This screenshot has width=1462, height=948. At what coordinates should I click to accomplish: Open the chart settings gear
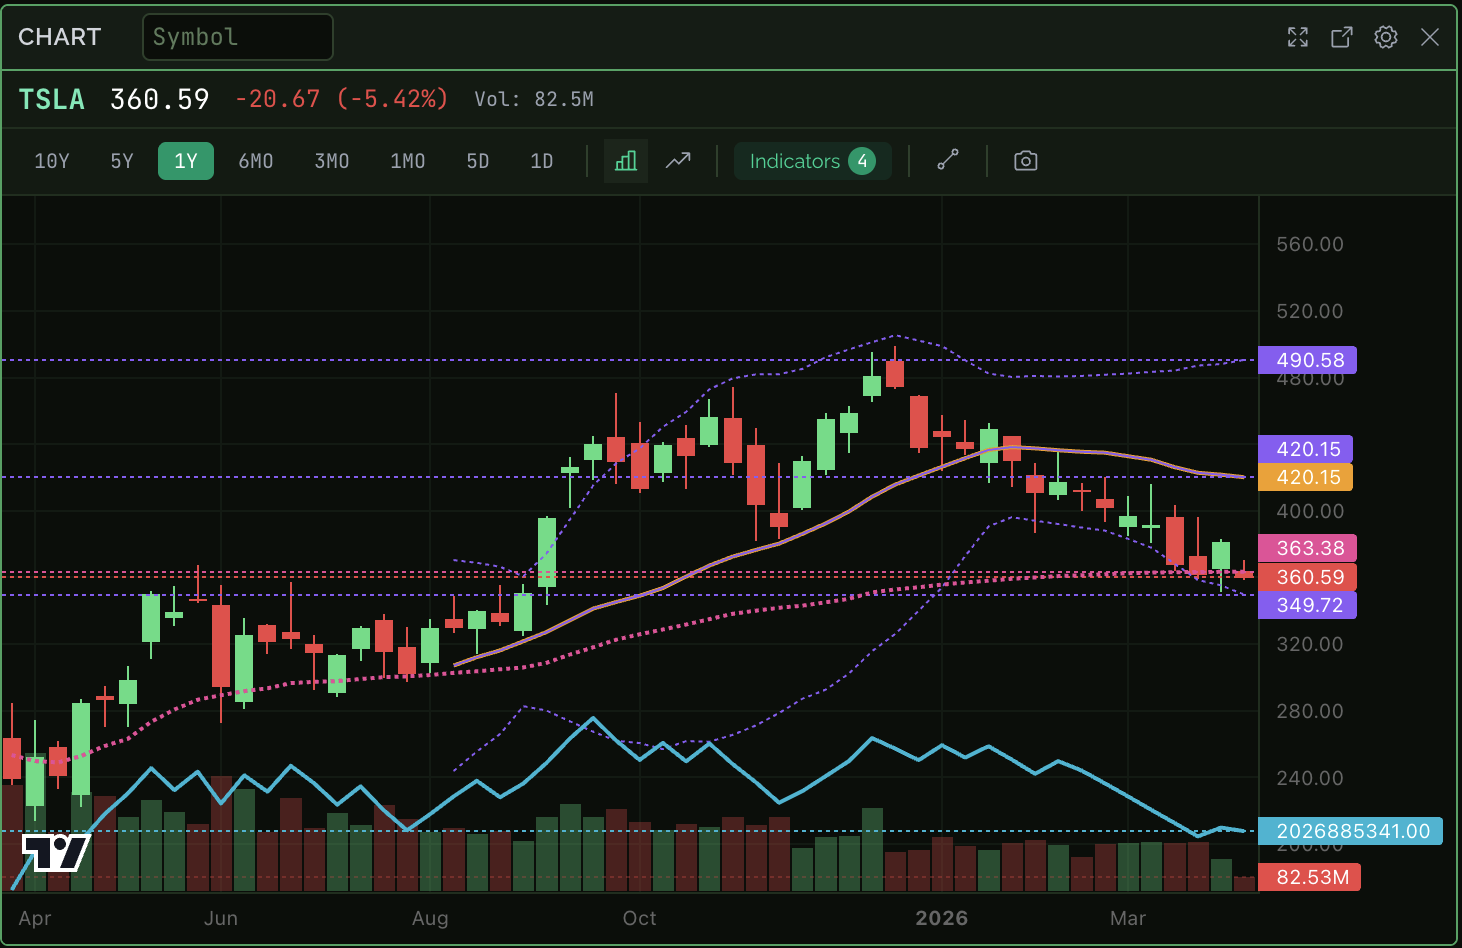point(1385,37)
